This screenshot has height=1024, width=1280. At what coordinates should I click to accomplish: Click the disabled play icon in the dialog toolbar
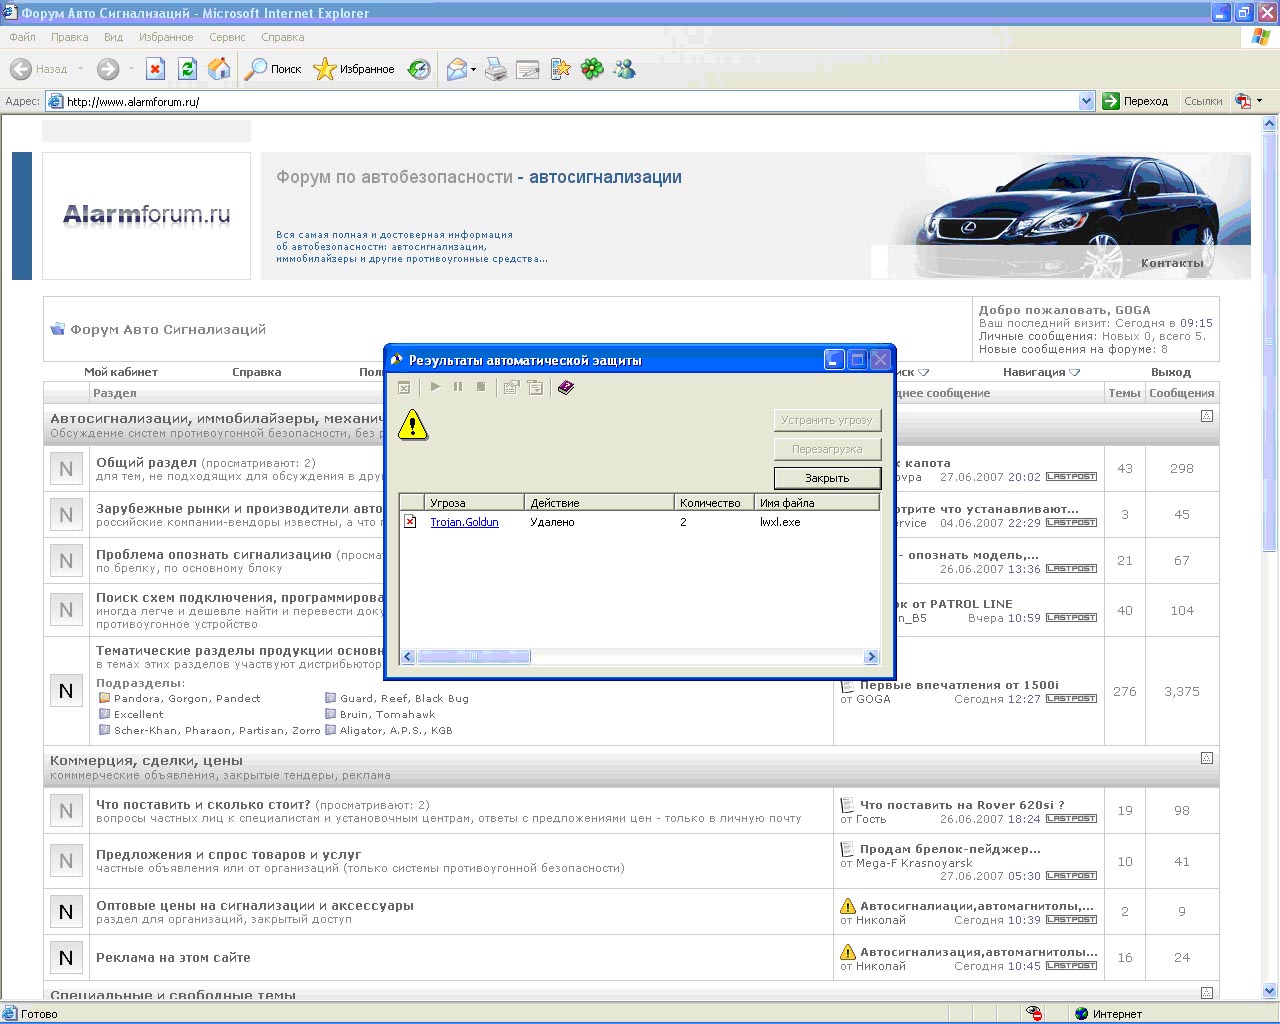tap(435, 387)
